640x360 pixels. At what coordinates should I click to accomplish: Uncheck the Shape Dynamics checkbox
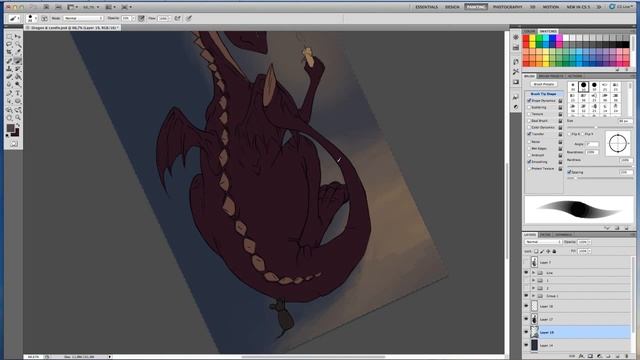529,100
